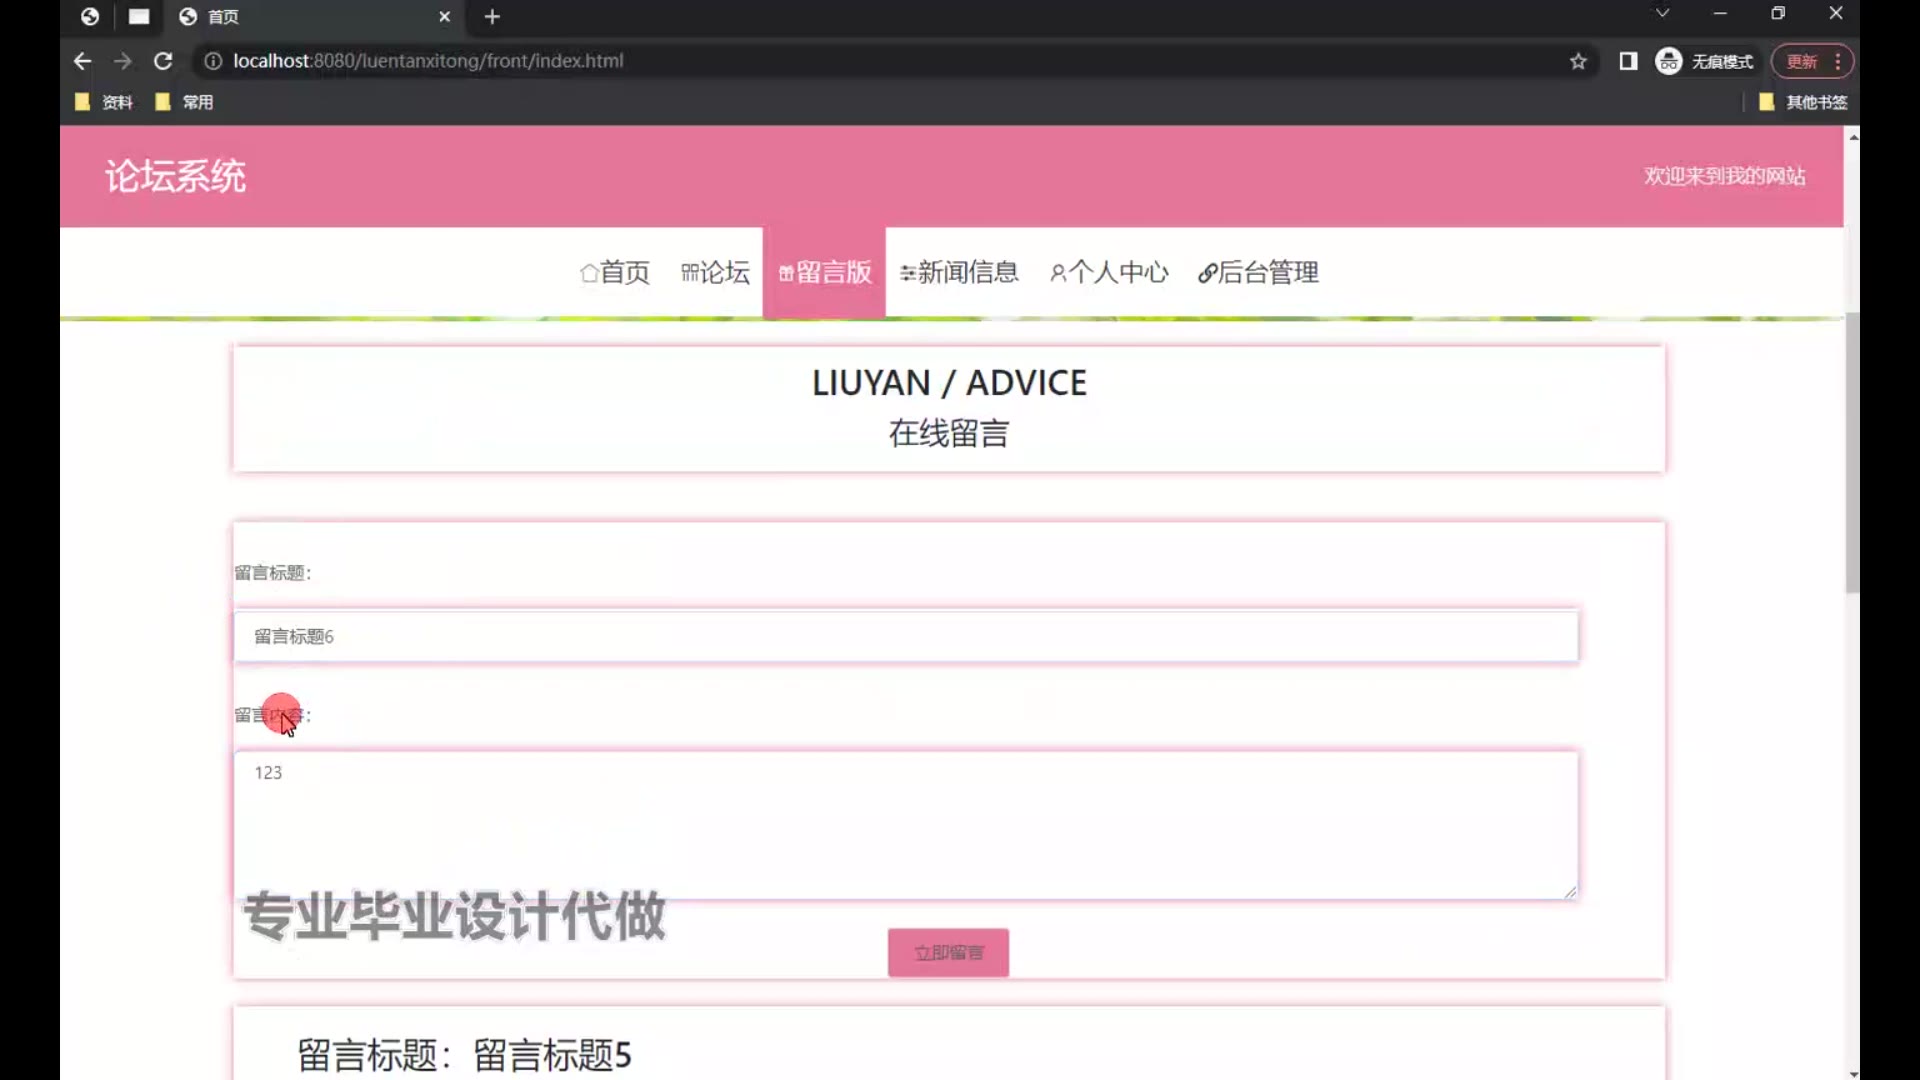This screenshot has height=1080, width=1920.
Task: Open the new tab plus button
Action: pos(491,16)
